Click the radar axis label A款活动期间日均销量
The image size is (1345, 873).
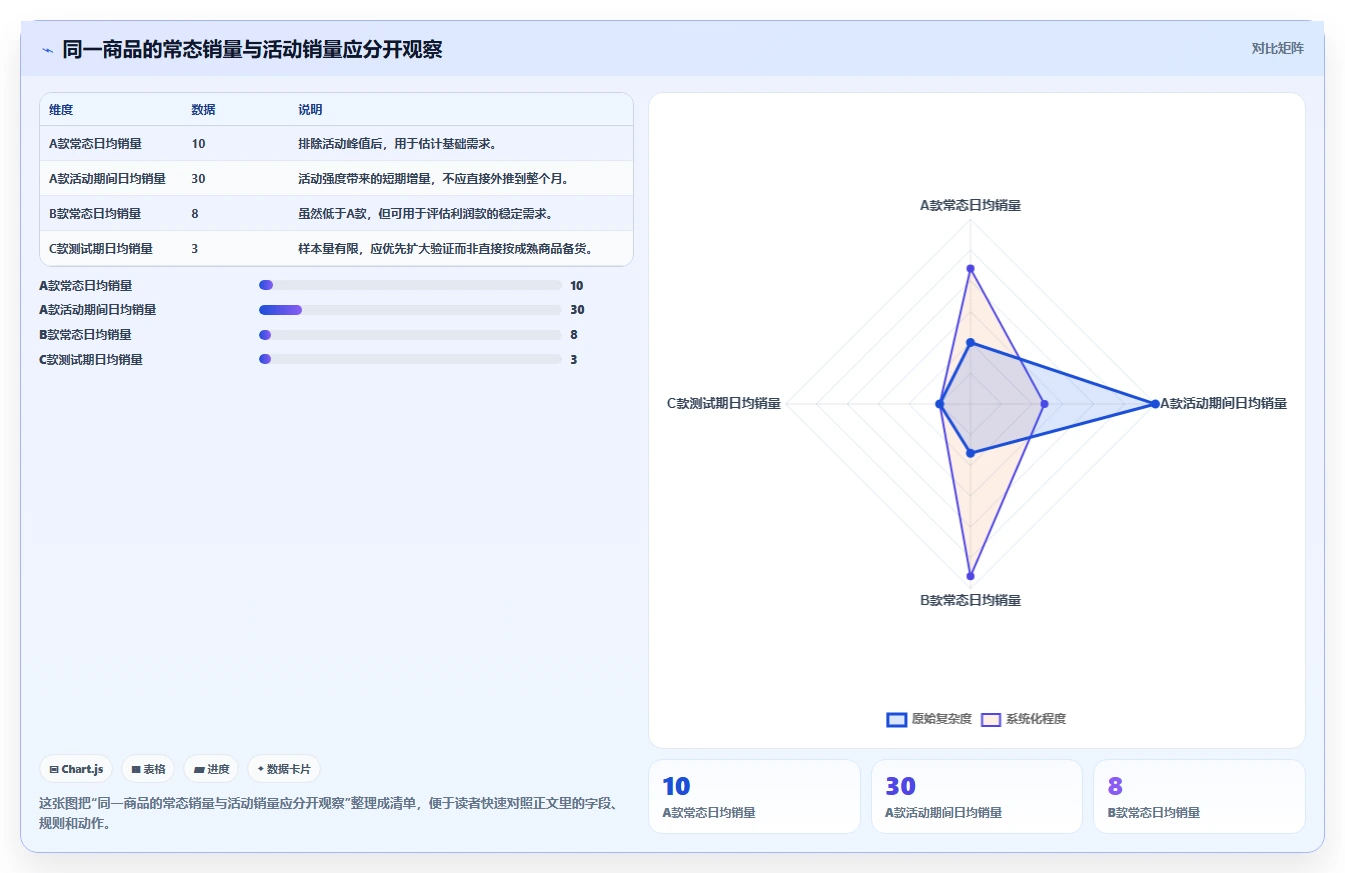(1223, 404)
